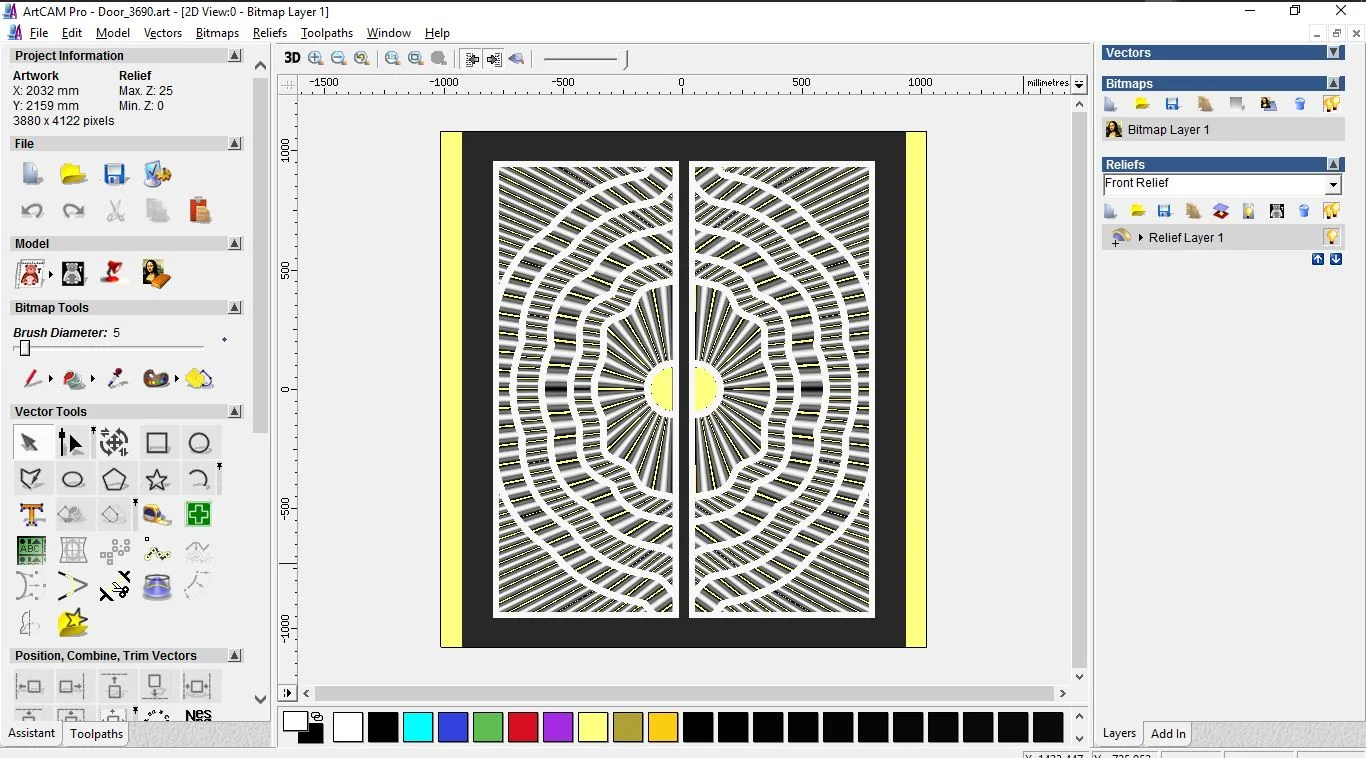Click the 3D view button
1366x758 pixels.
[292, 58]
